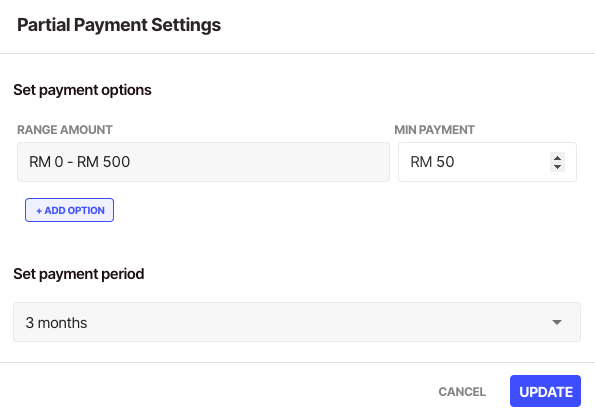Cancel the partial payment settings dialog
595x417 pixels.
[462, 392]
